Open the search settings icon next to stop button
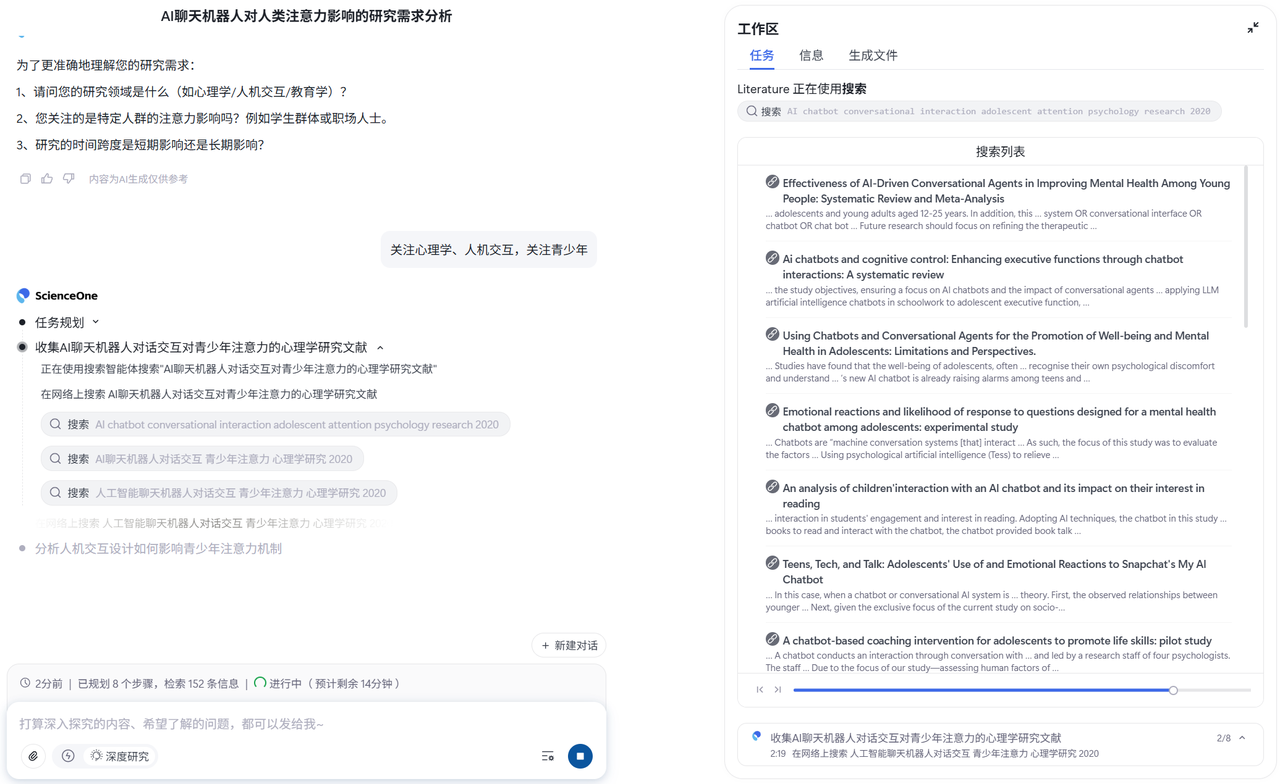 click(x=547, y=756)
